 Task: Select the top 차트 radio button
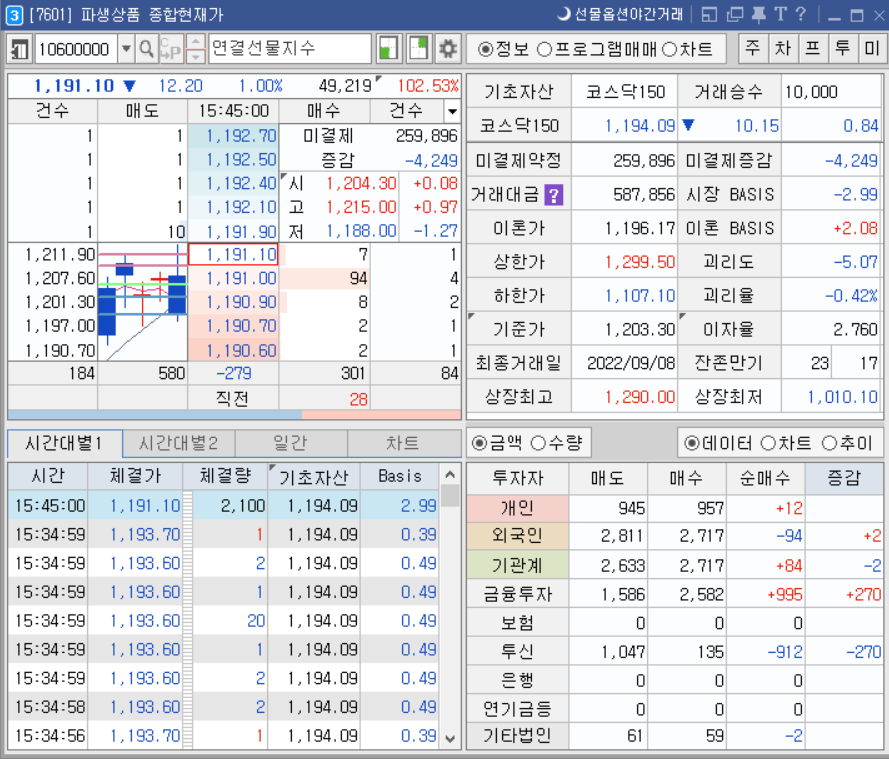point(687,49)
